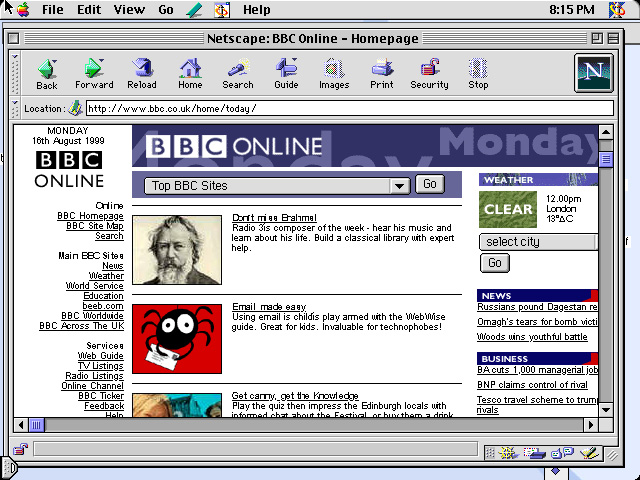Open Russians pound Dagestan news link
This screenshot has height=480, width=640.
(537, 307)
